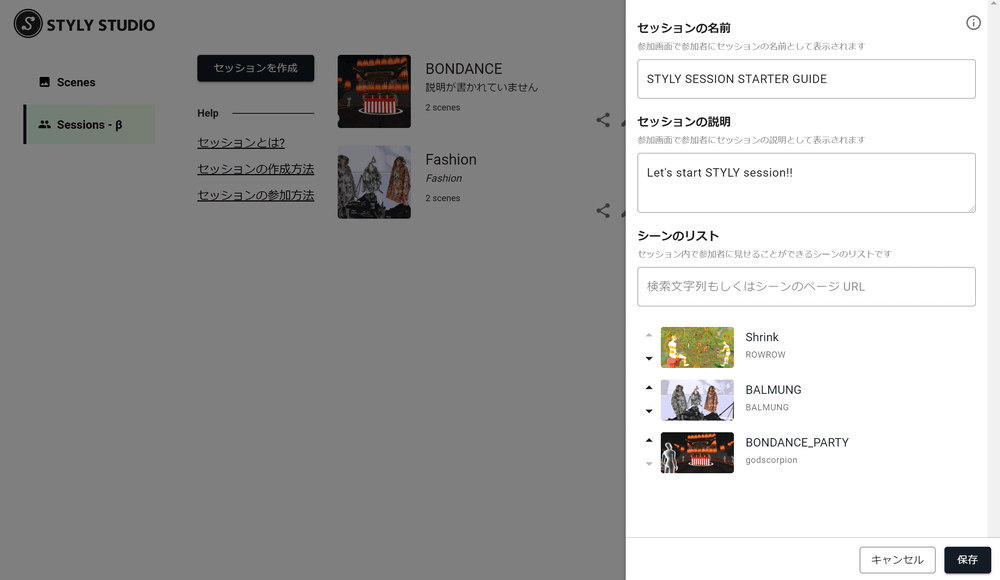1000x580 pixels.
Task: Move Shrink scene down
Action: pyautogui.click(x=649, y=359)
